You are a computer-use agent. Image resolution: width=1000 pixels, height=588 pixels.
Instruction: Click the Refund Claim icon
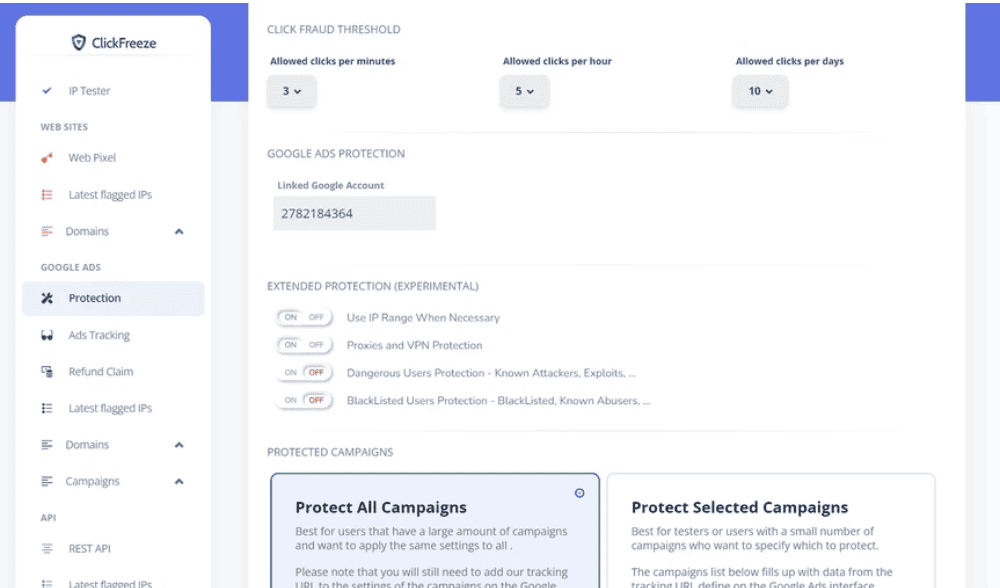click(x=47, y=371)
